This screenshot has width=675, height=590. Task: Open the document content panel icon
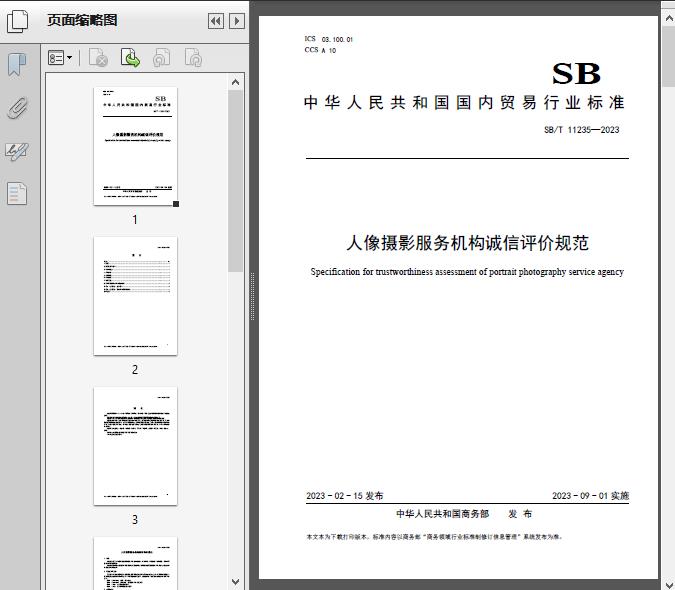click(17, 194)
